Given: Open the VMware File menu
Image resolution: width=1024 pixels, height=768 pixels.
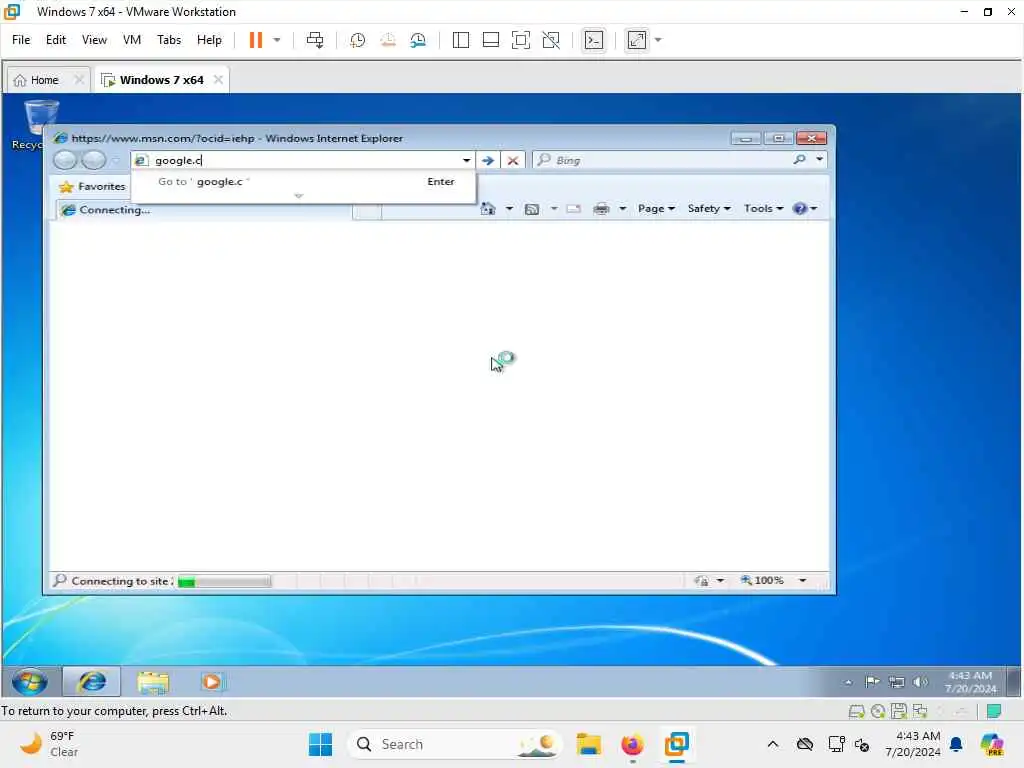Looking at the screenshot, I should pyautogui.click(x=21, y=40).
